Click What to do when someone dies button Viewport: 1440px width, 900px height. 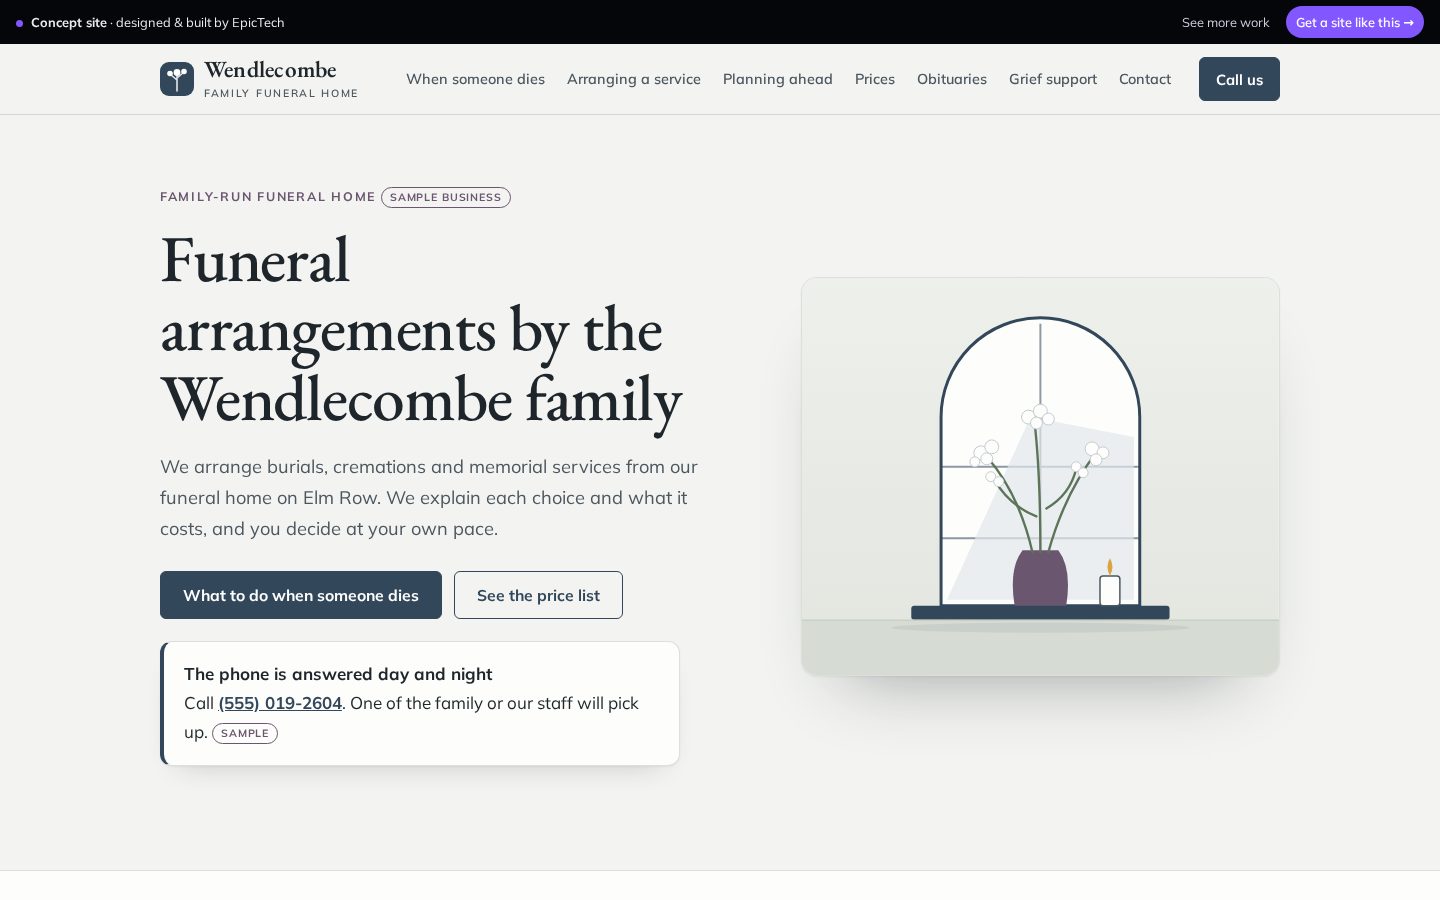[301, 595]
